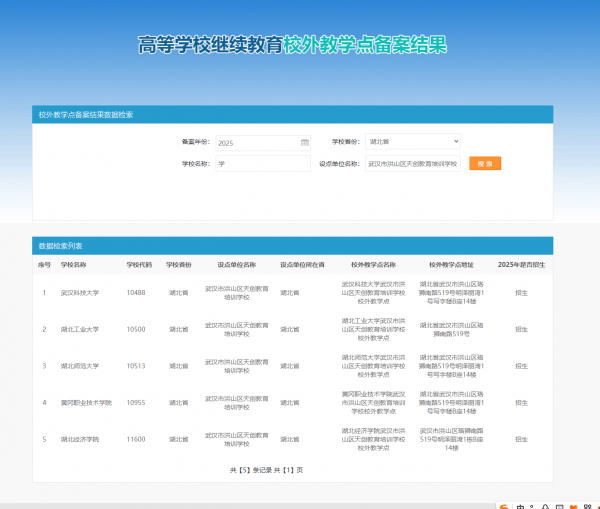Toggle the 中 Chinese/English input mode

point(520,507)
